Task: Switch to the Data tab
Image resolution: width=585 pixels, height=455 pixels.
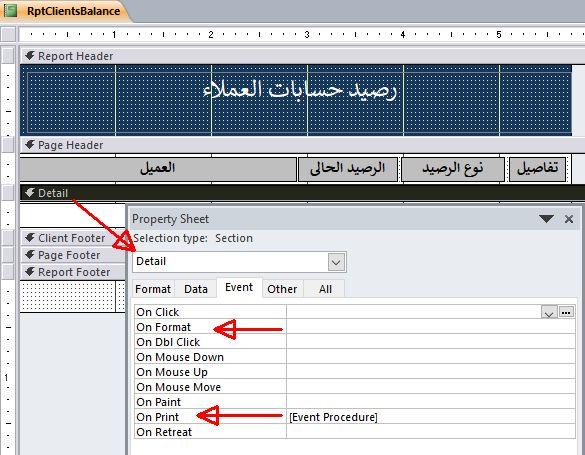Action: (196, 289)
